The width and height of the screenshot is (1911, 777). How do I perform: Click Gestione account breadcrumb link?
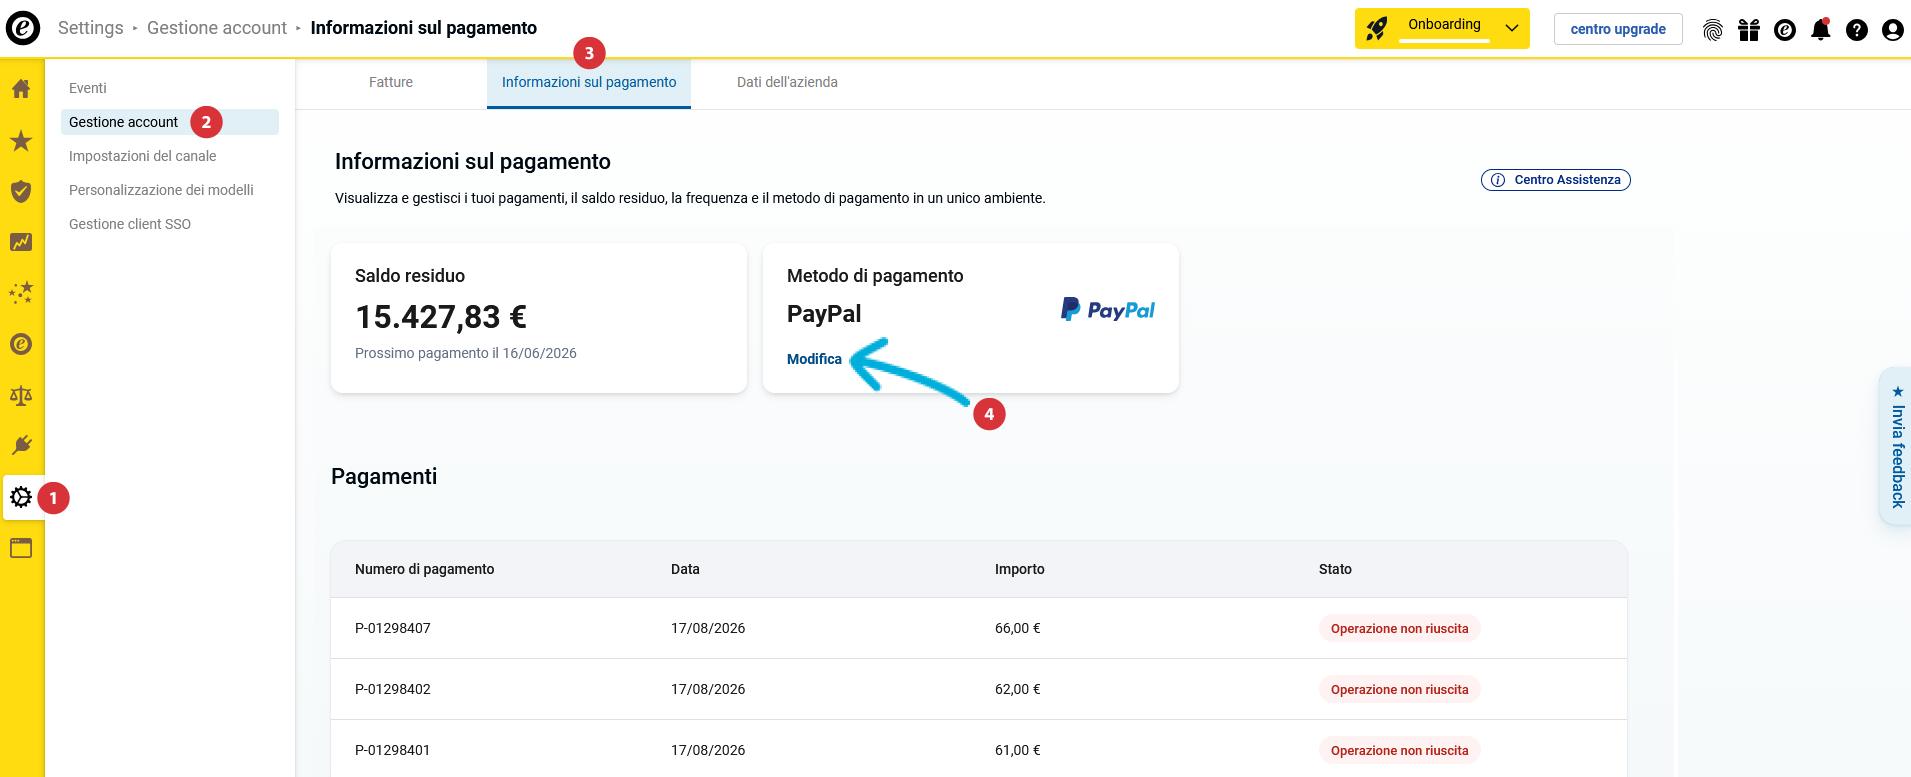coord(217,28)
